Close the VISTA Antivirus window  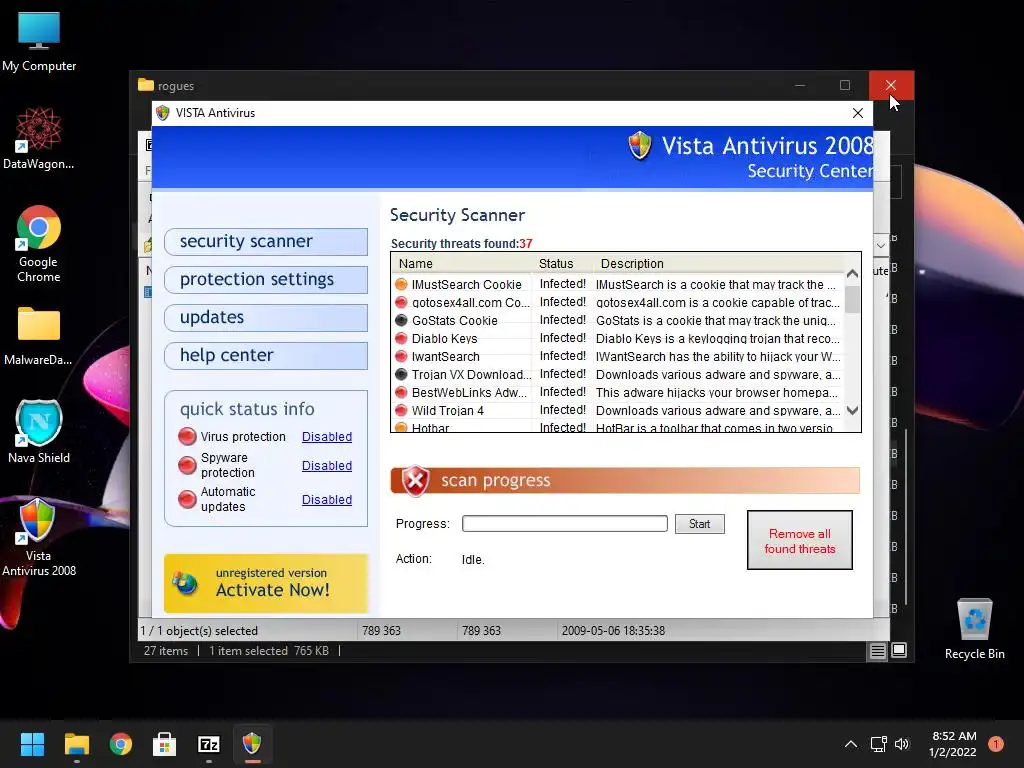tap(857, 113)
